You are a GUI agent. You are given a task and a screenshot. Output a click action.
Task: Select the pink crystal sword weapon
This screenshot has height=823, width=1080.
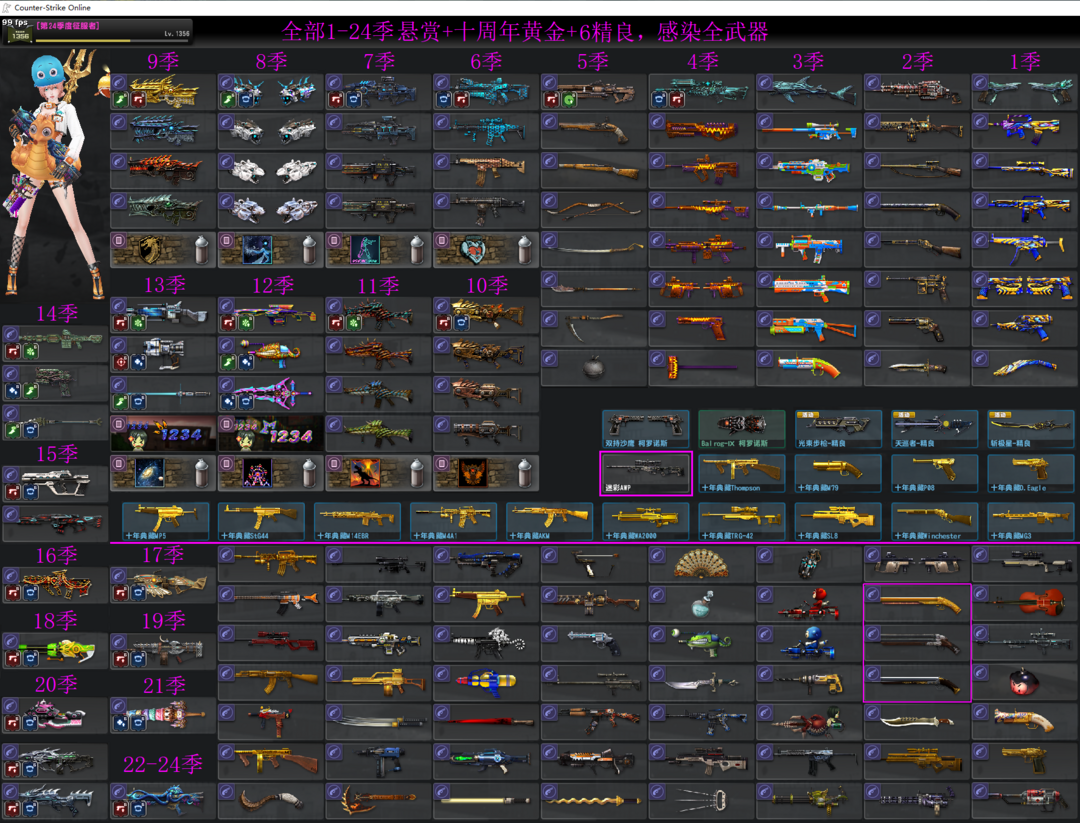click(271, 395)
